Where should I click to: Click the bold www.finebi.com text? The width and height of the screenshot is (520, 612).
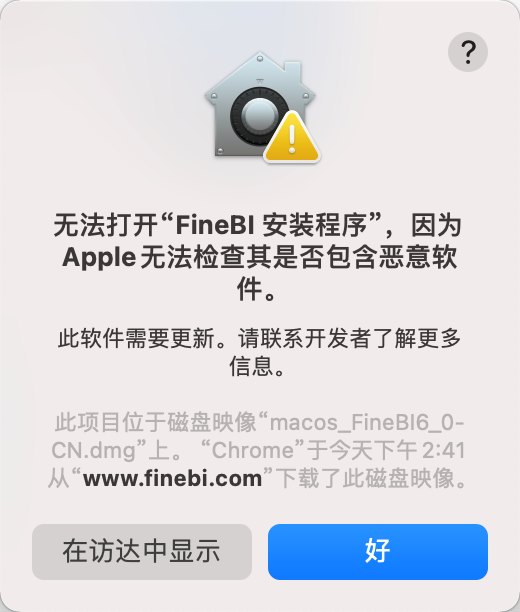click(x=173, y=478)
